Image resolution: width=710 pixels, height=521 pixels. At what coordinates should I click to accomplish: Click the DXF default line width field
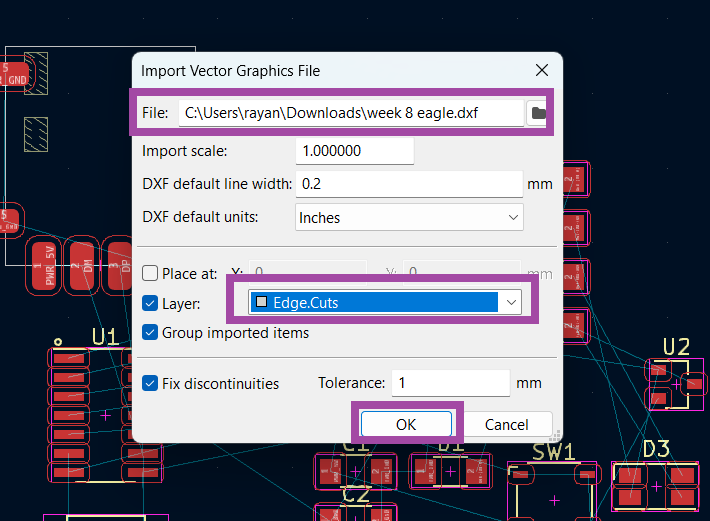pyautogui.click(x=409, y=184)
